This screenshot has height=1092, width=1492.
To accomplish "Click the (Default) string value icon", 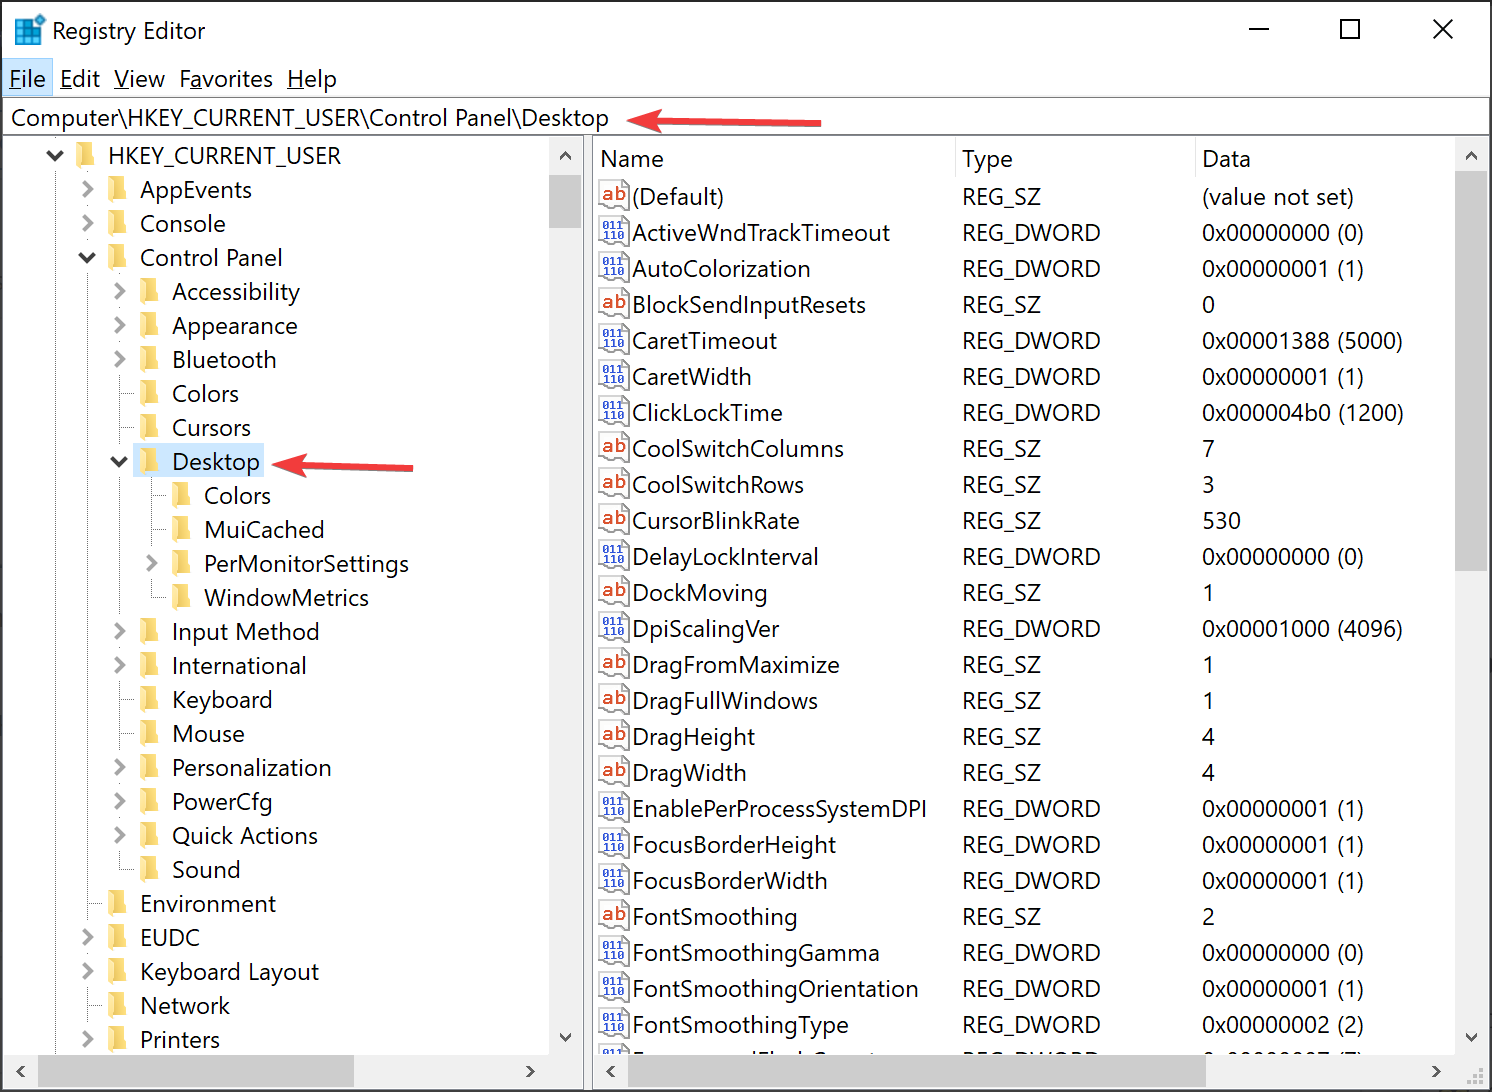I will point(613,195).
